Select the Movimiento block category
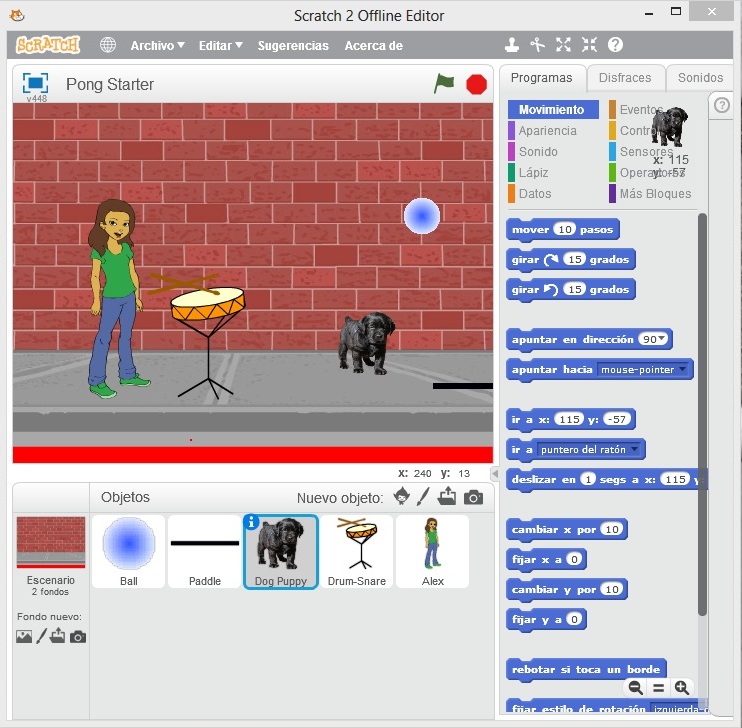 tap(553, 109)
